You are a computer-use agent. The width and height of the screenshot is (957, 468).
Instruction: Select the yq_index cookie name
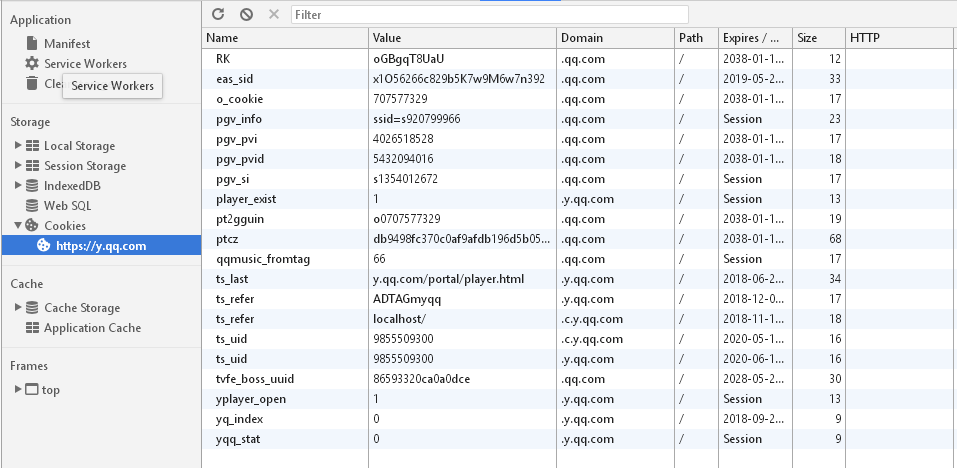(240, 419)
